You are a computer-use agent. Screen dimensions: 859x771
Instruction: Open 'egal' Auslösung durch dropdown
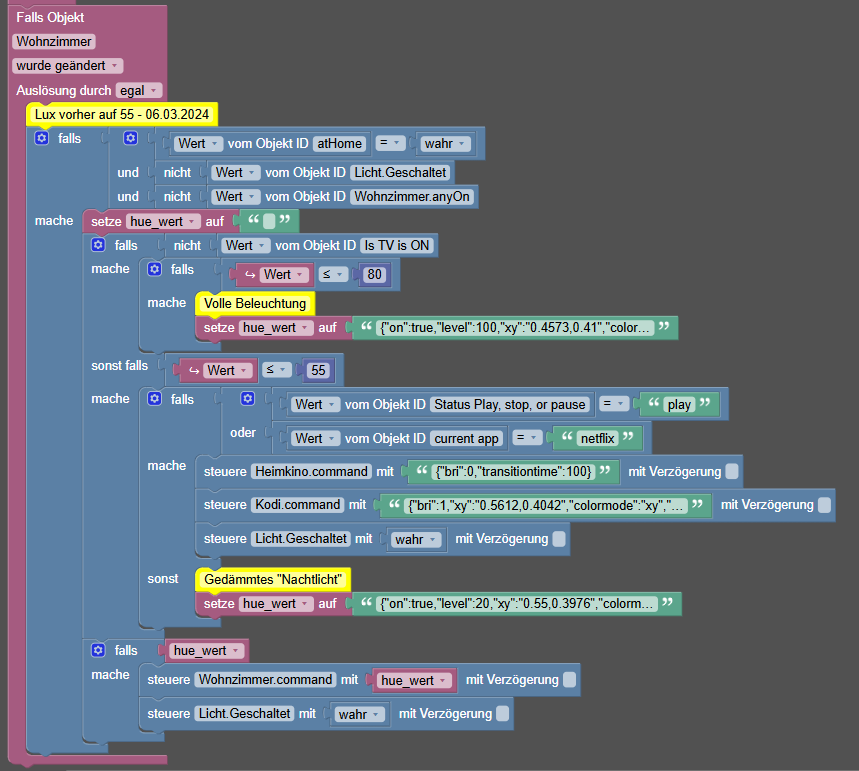pos(139,90)
